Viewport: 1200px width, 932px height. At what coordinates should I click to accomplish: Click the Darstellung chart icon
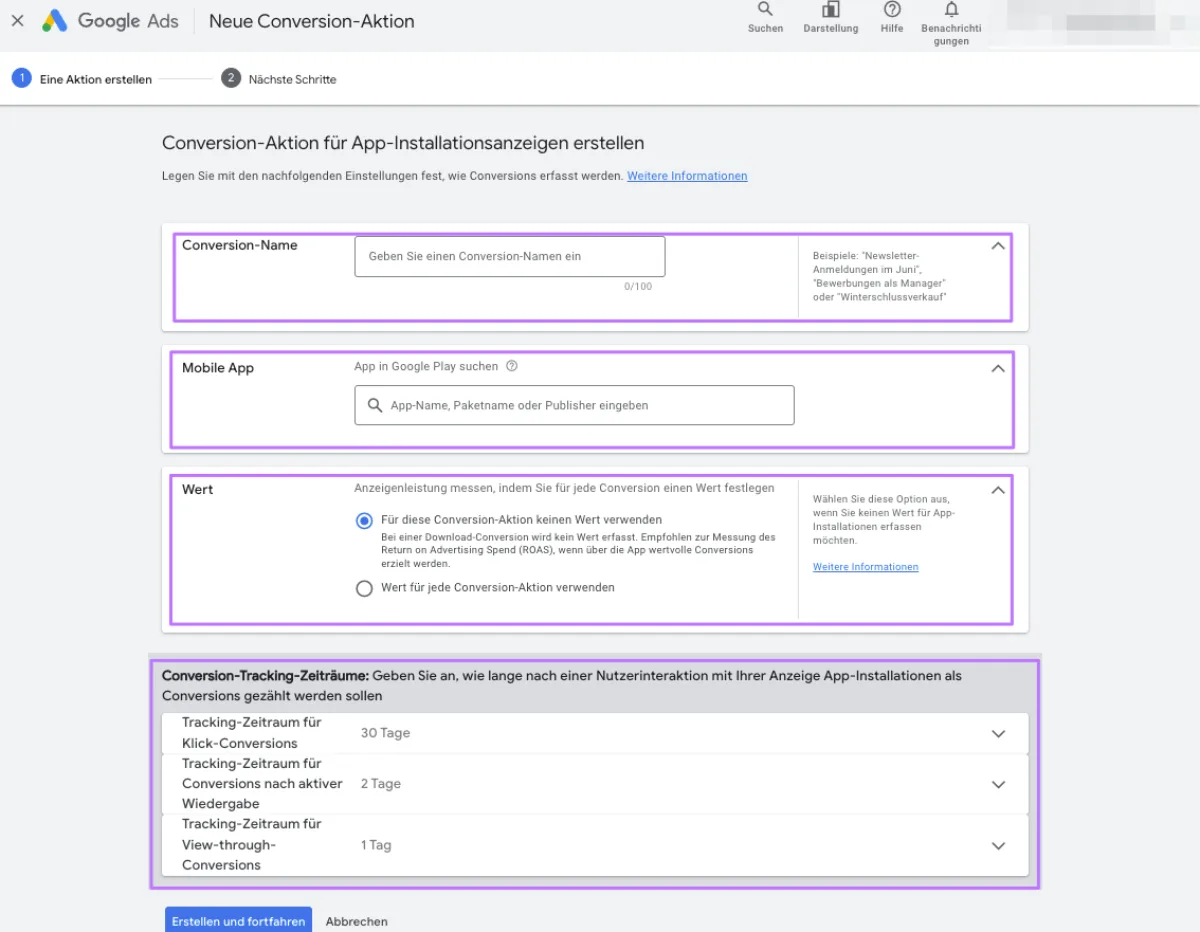[x=830, y=14]
